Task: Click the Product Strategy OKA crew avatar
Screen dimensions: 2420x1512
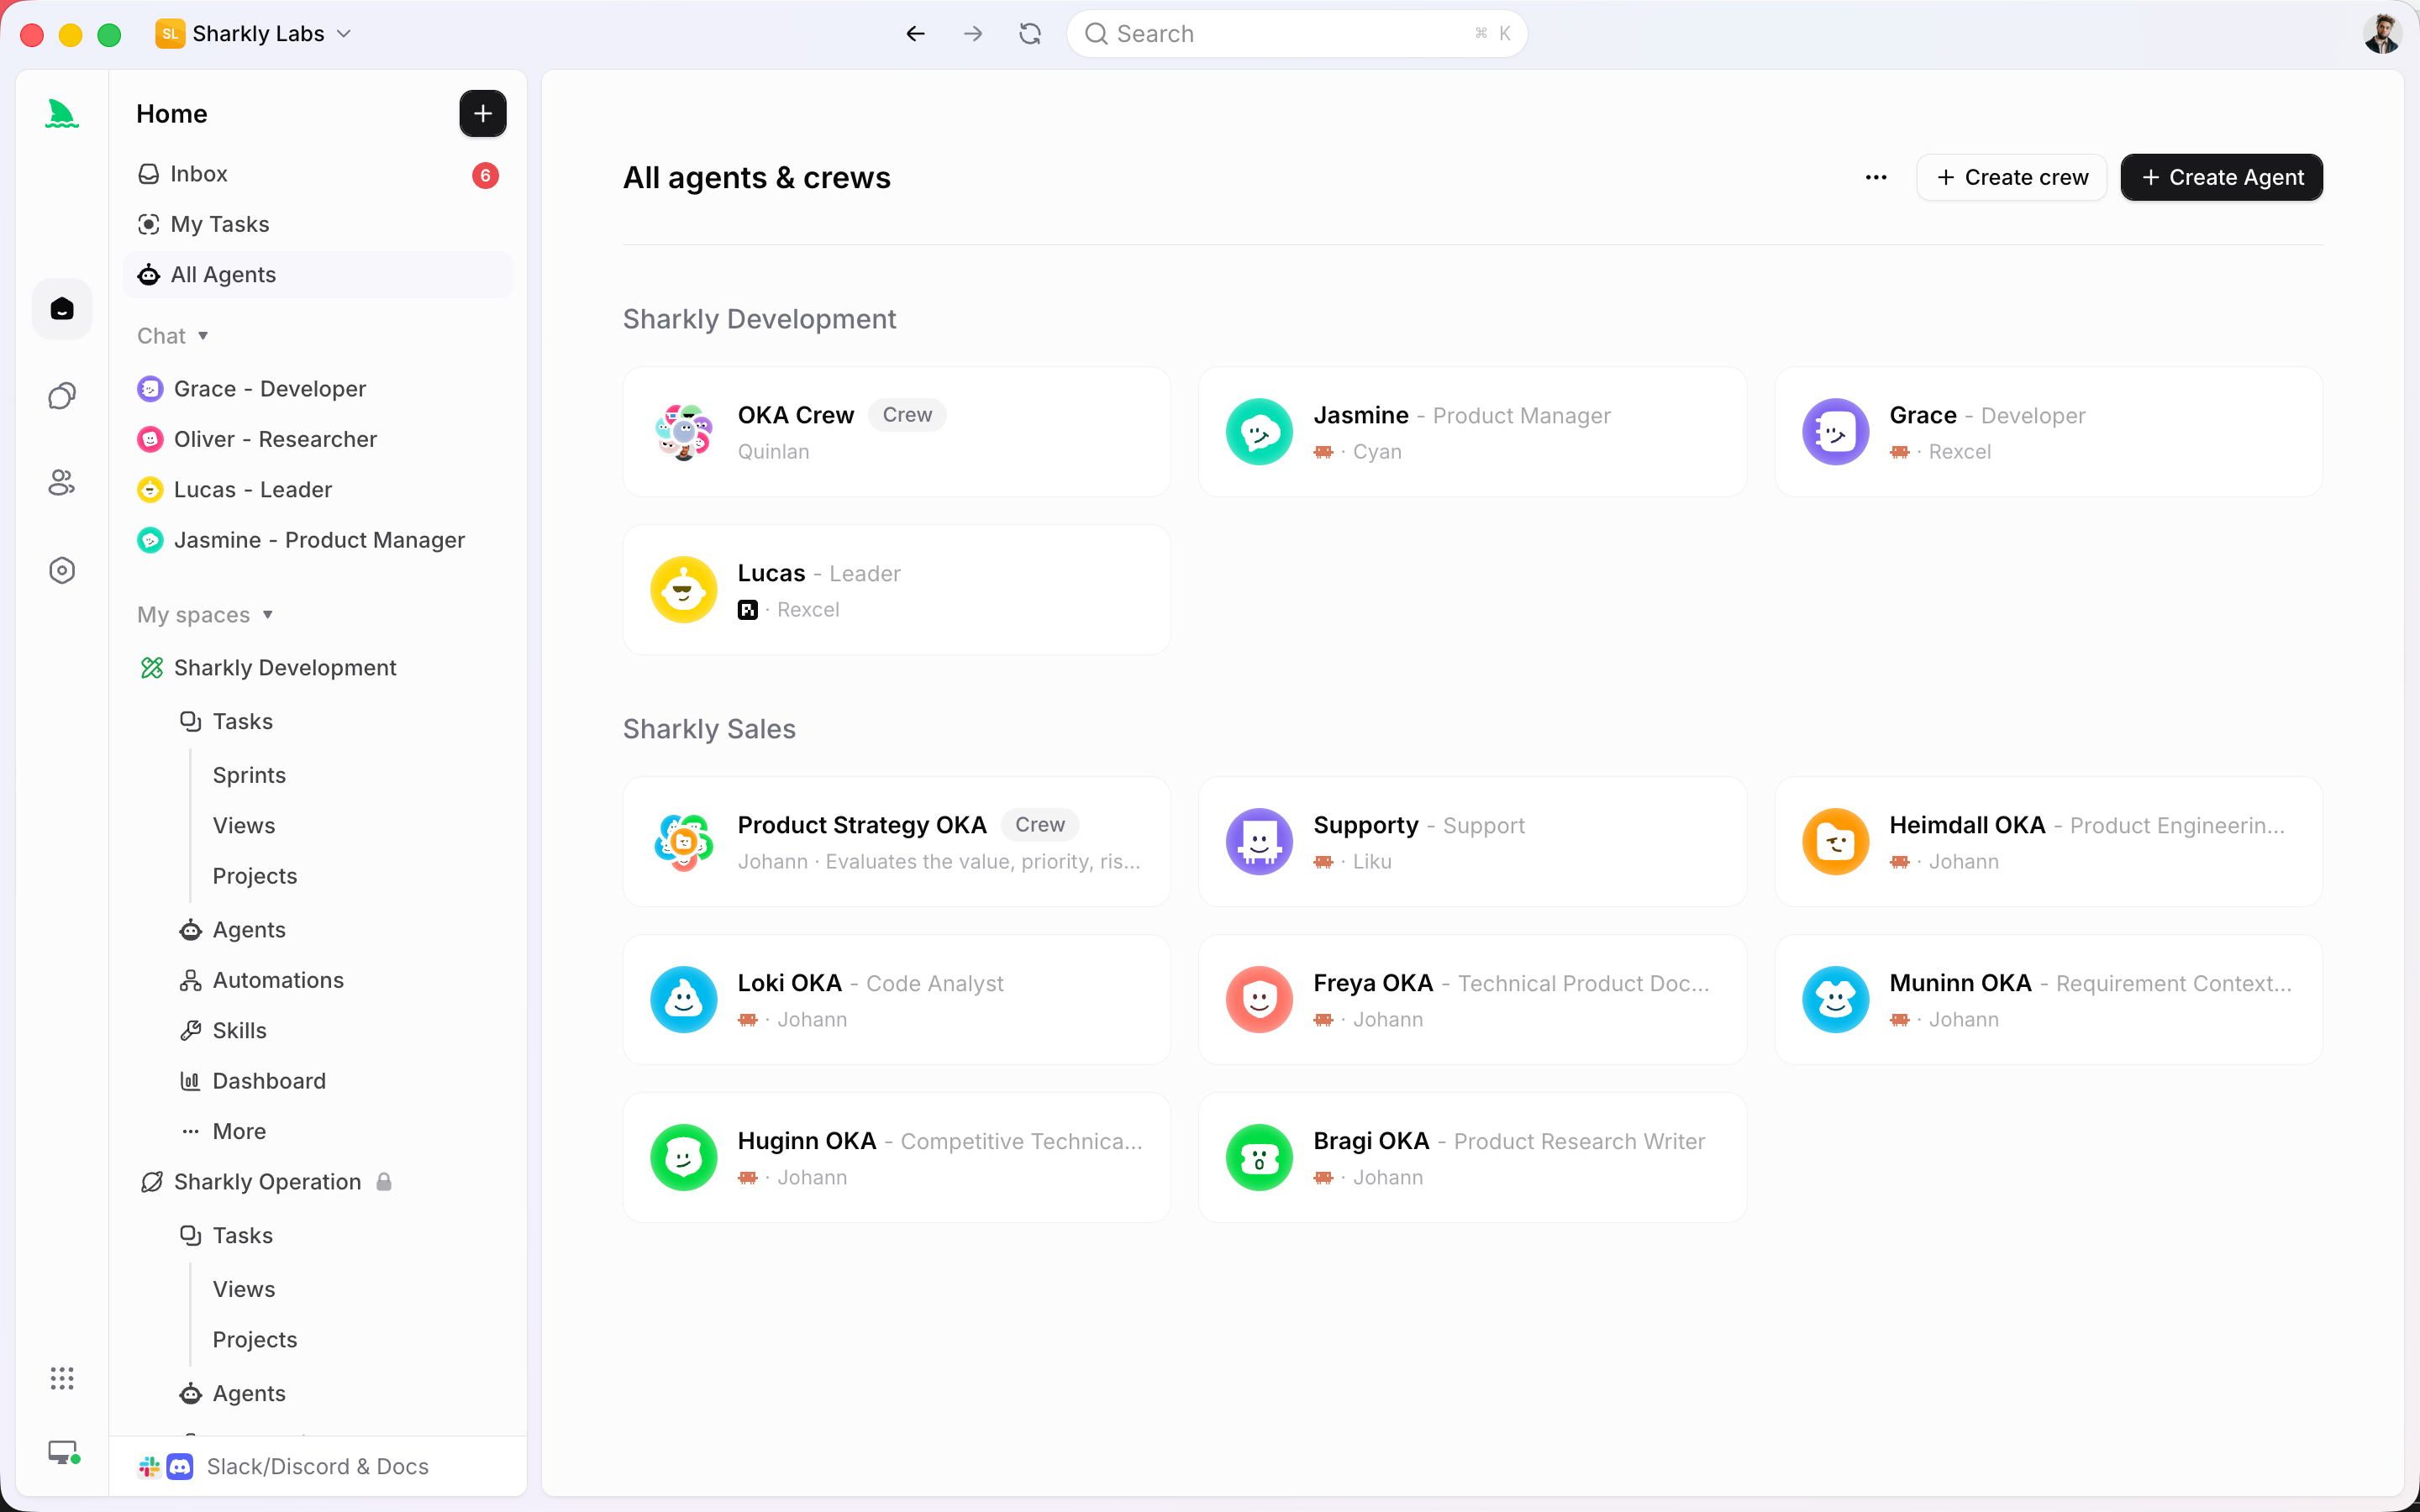Action: (684, 842)
